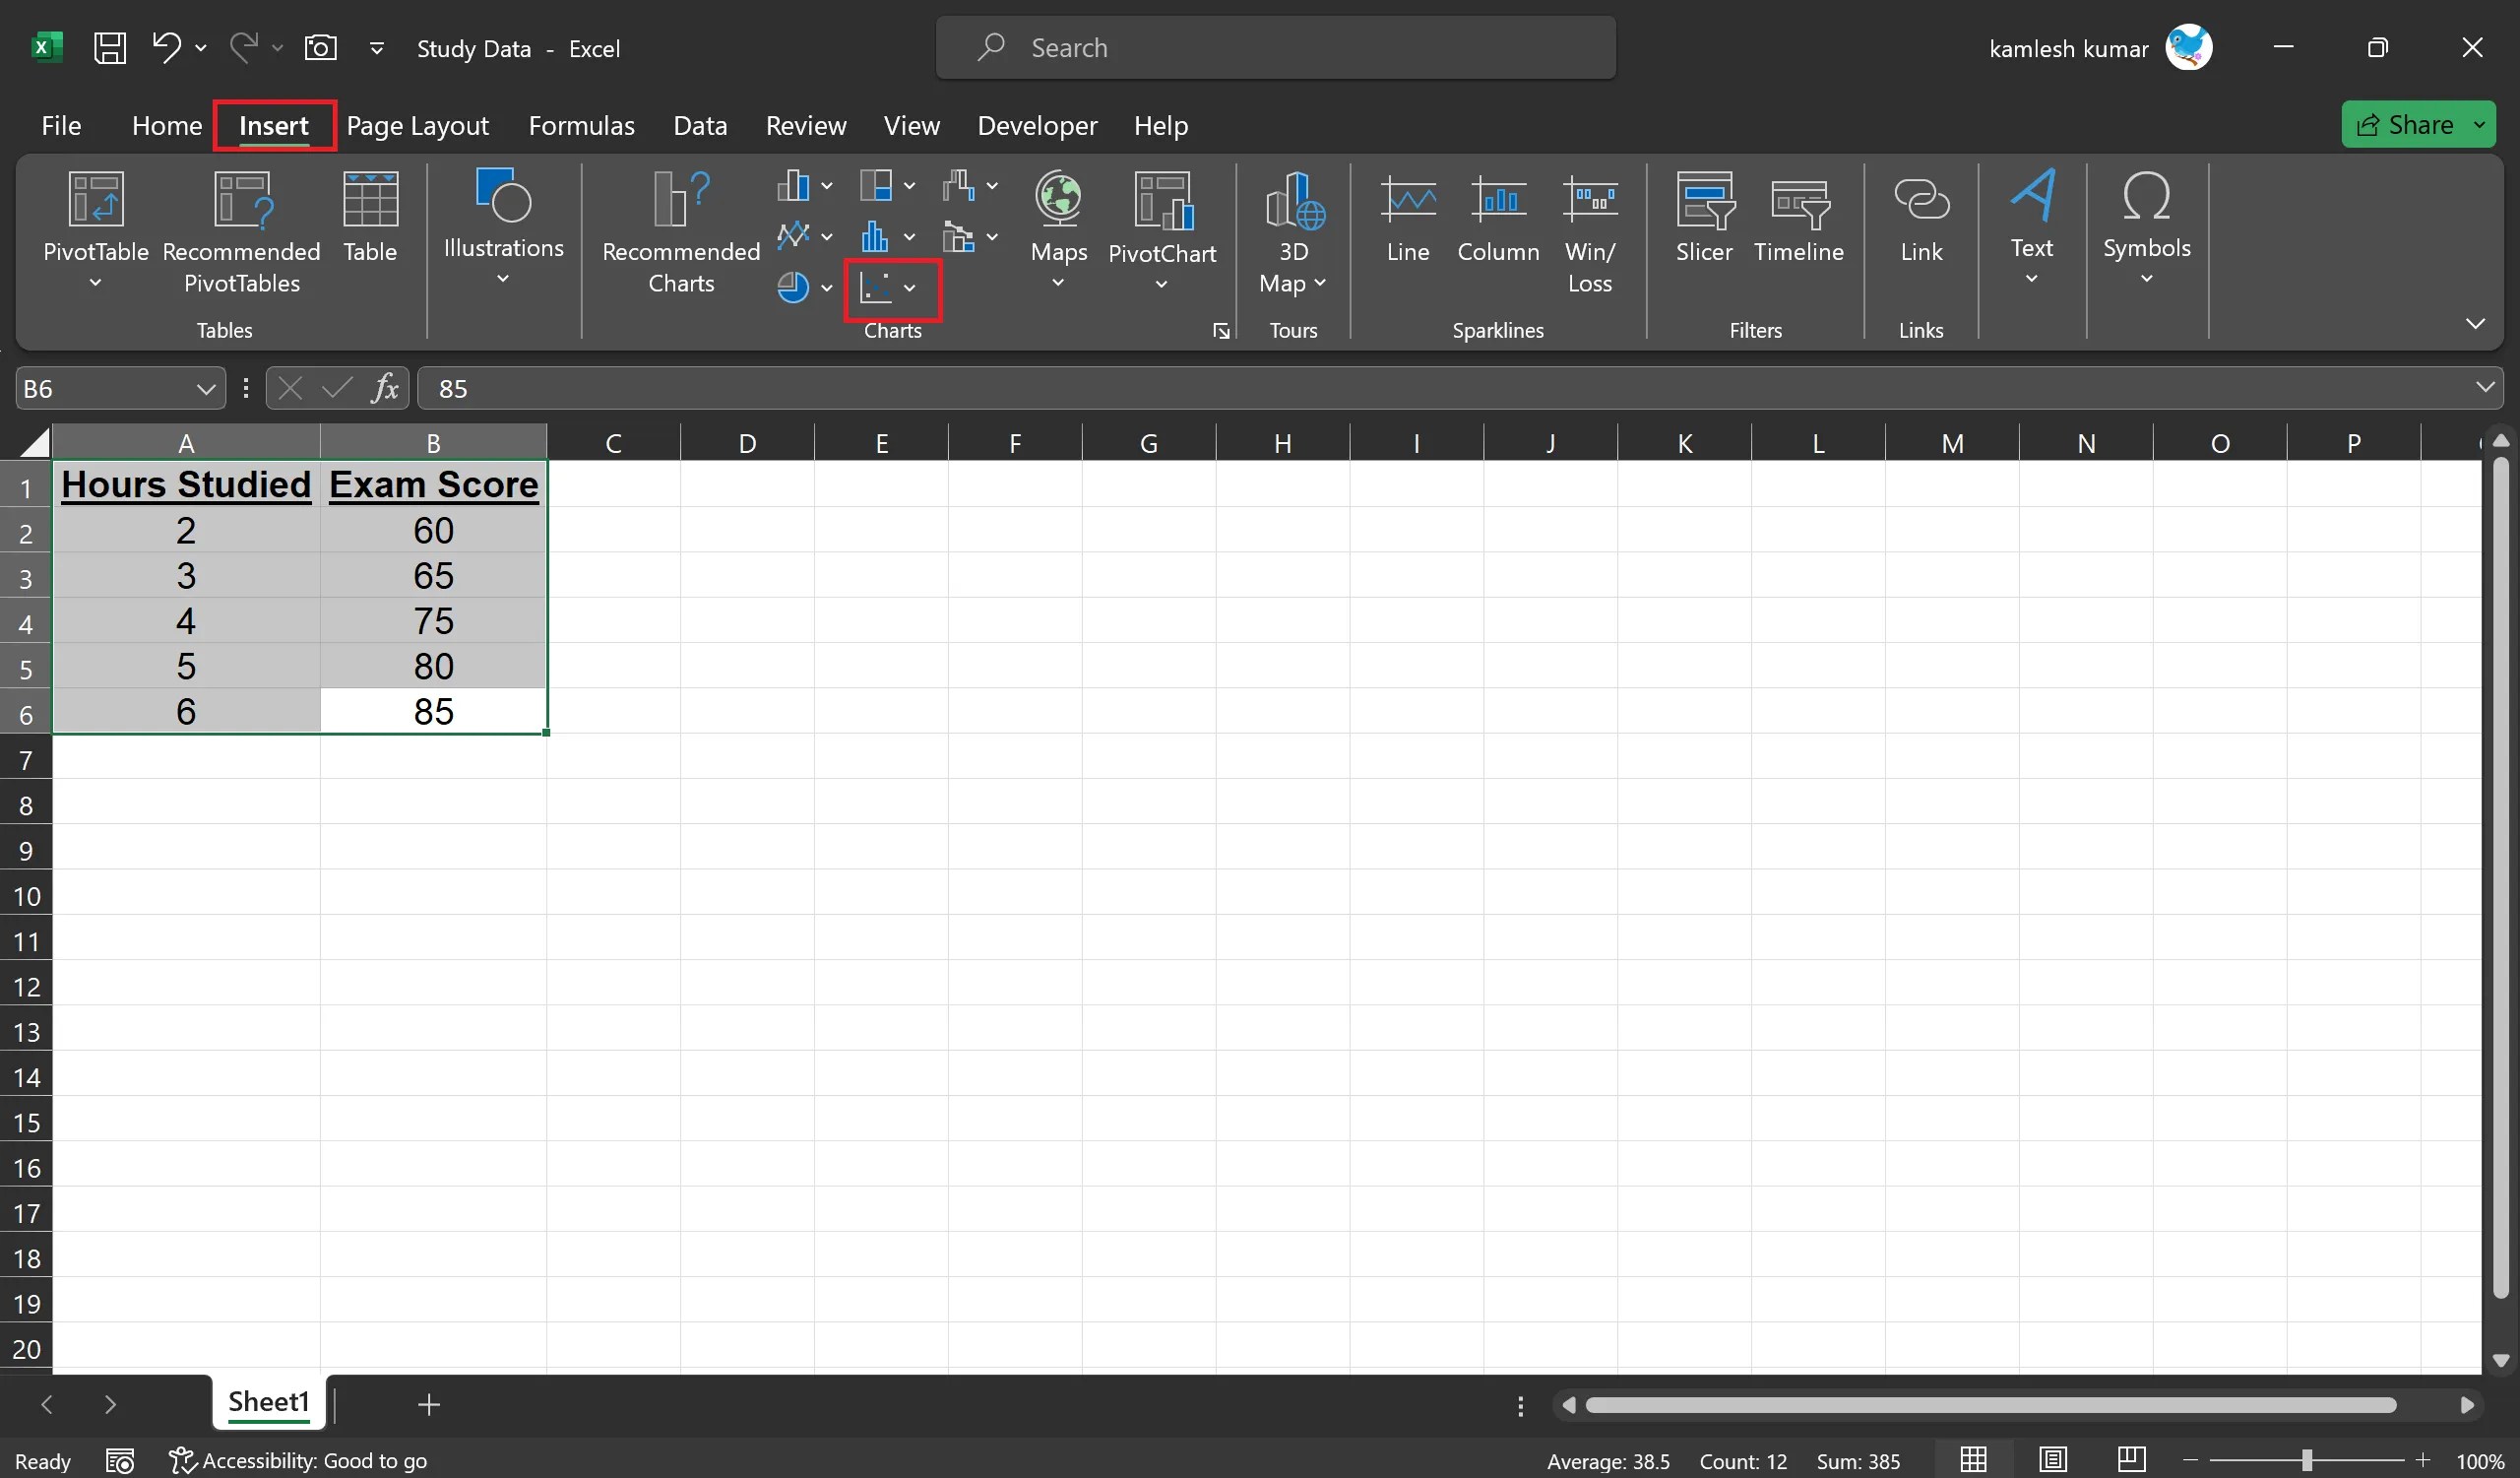The width and height of the screenshot is (2520, 1478).
Task: Click inside the Search box
Action: click(x=1275, y=47)
